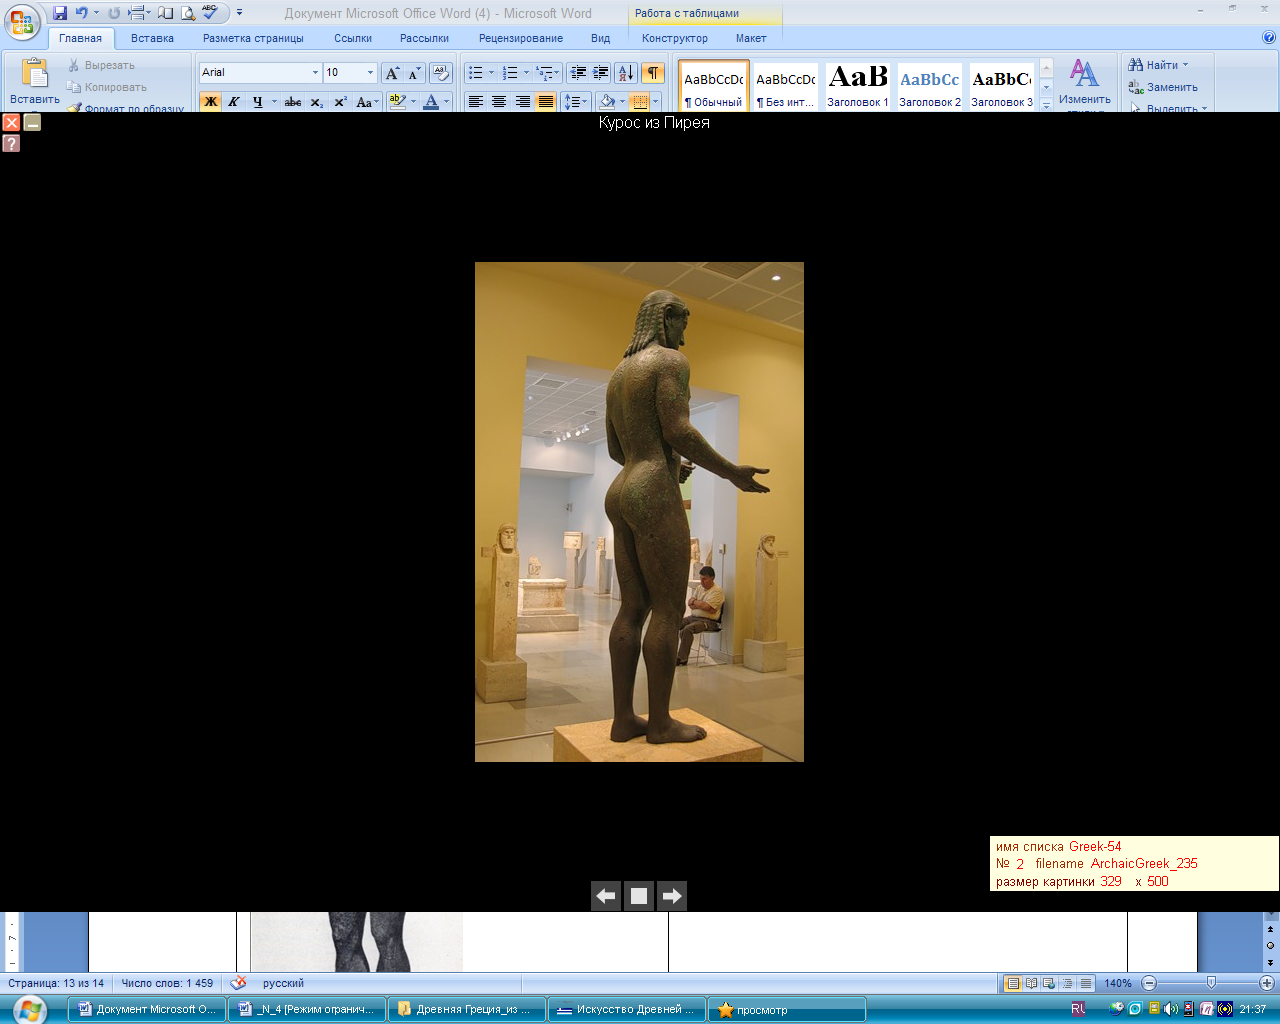Viewport: 1280px width, 1024px height.
Task: Open the Макет table tools tab
Action: pos(751,38)
